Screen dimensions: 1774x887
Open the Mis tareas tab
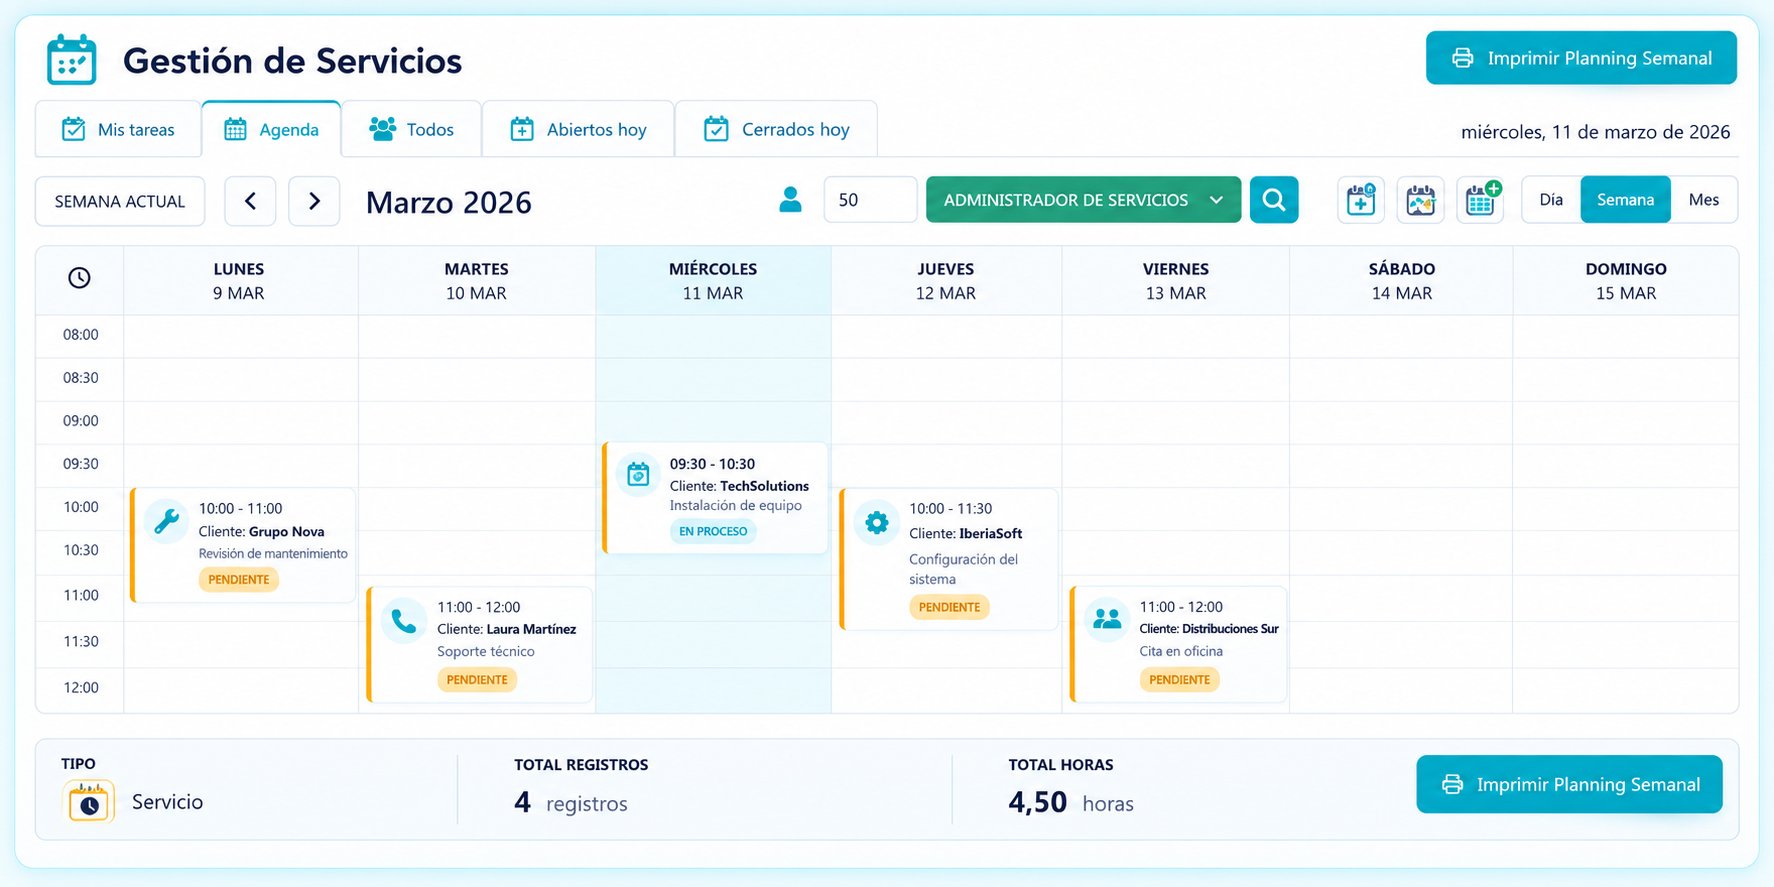click(x=118, y=129)
